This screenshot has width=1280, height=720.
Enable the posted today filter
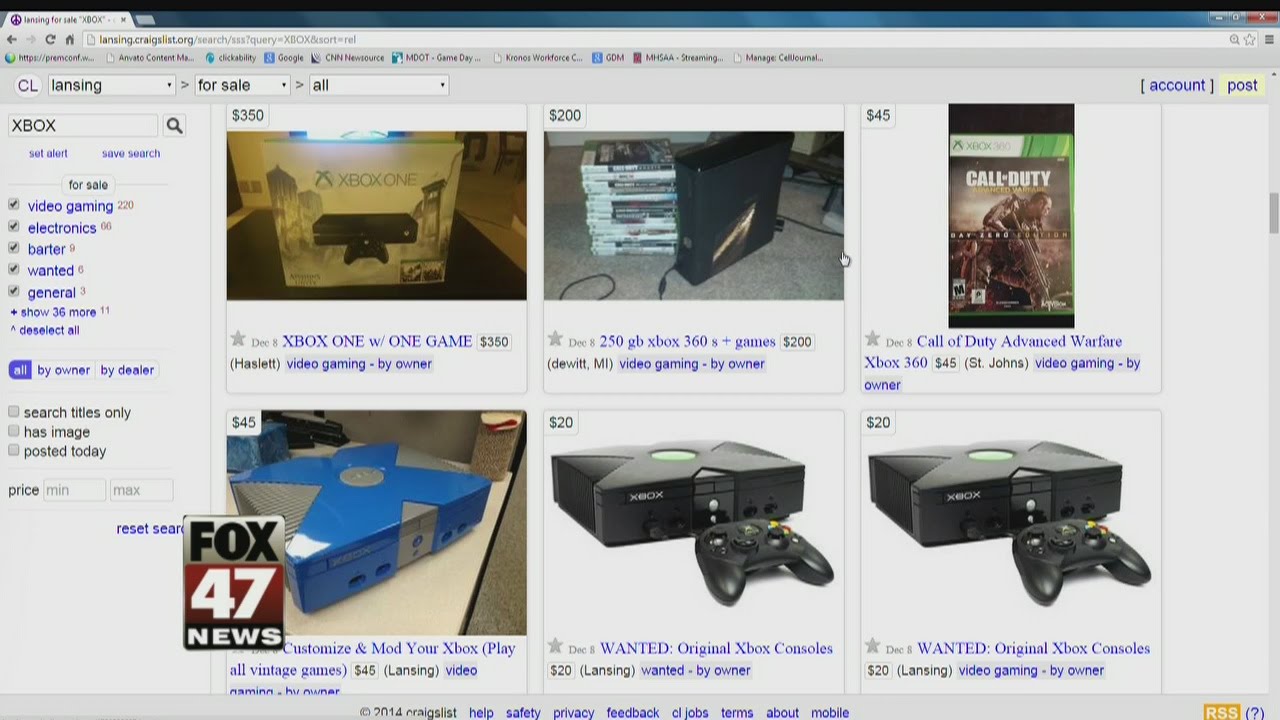14,450
